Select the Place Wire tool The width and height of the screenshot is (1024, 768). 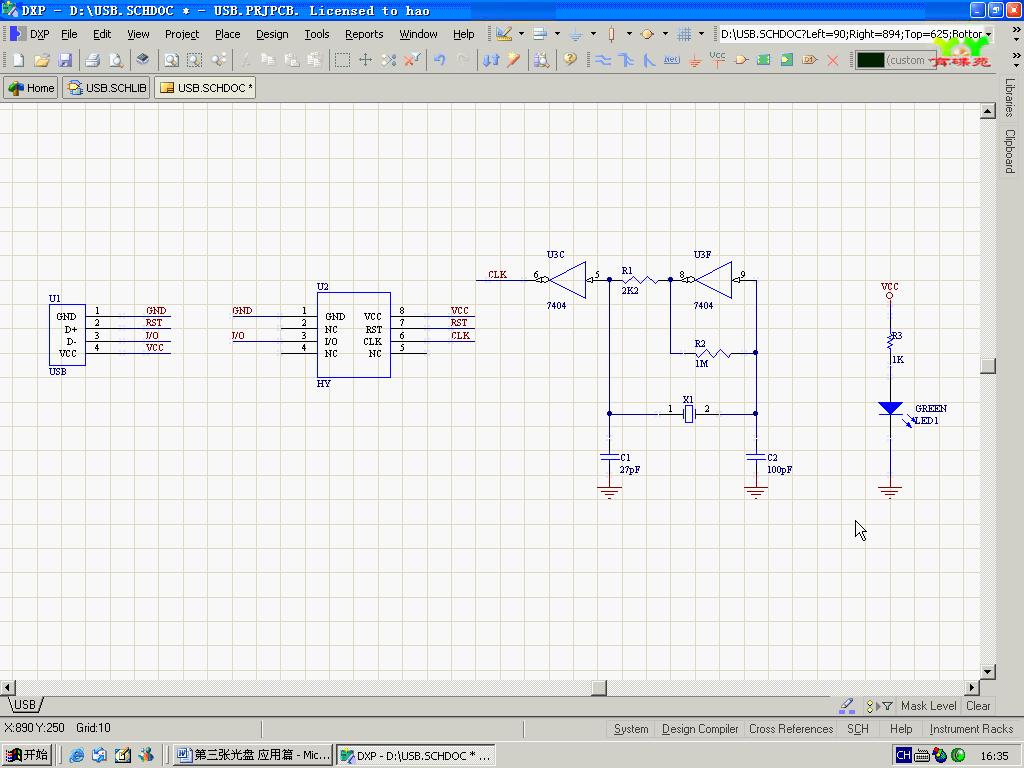point(603,60)
